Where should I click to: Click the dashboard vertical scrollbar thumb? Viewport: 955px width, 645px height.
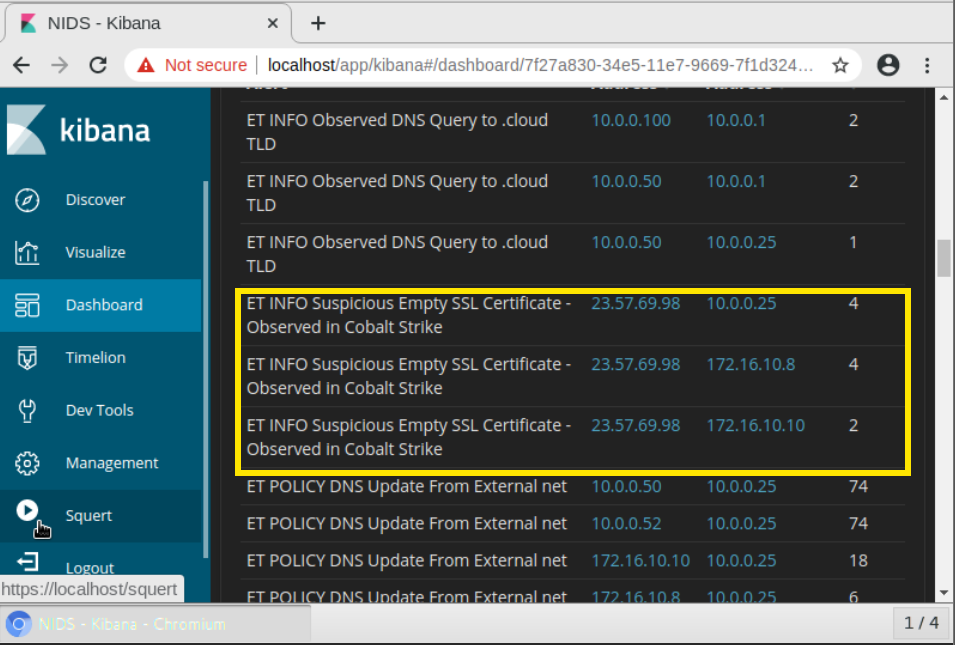click(x=943, y=258)
